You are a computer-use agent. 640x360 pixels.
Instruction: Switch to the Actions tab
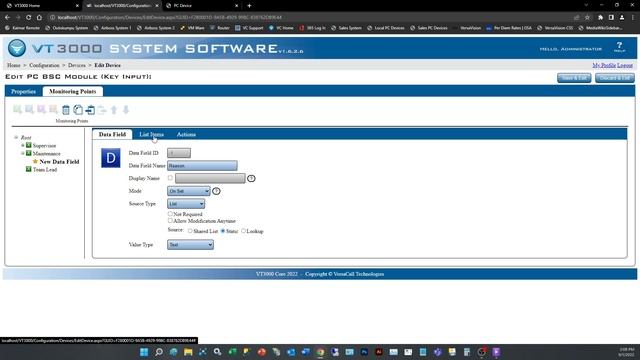point(186,134)
